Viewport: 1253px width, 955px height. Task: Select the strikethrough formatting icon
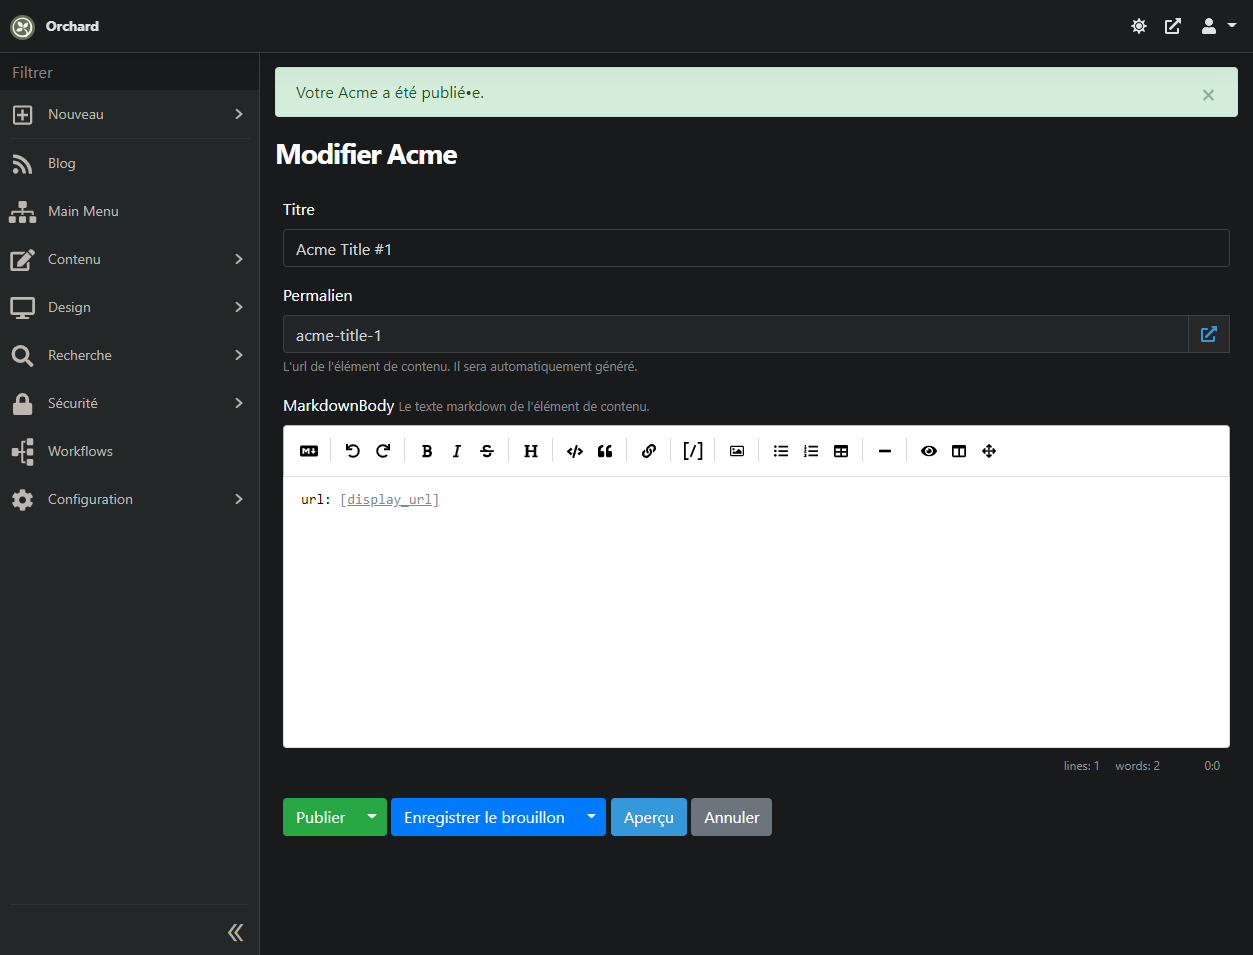click(487, 451)
